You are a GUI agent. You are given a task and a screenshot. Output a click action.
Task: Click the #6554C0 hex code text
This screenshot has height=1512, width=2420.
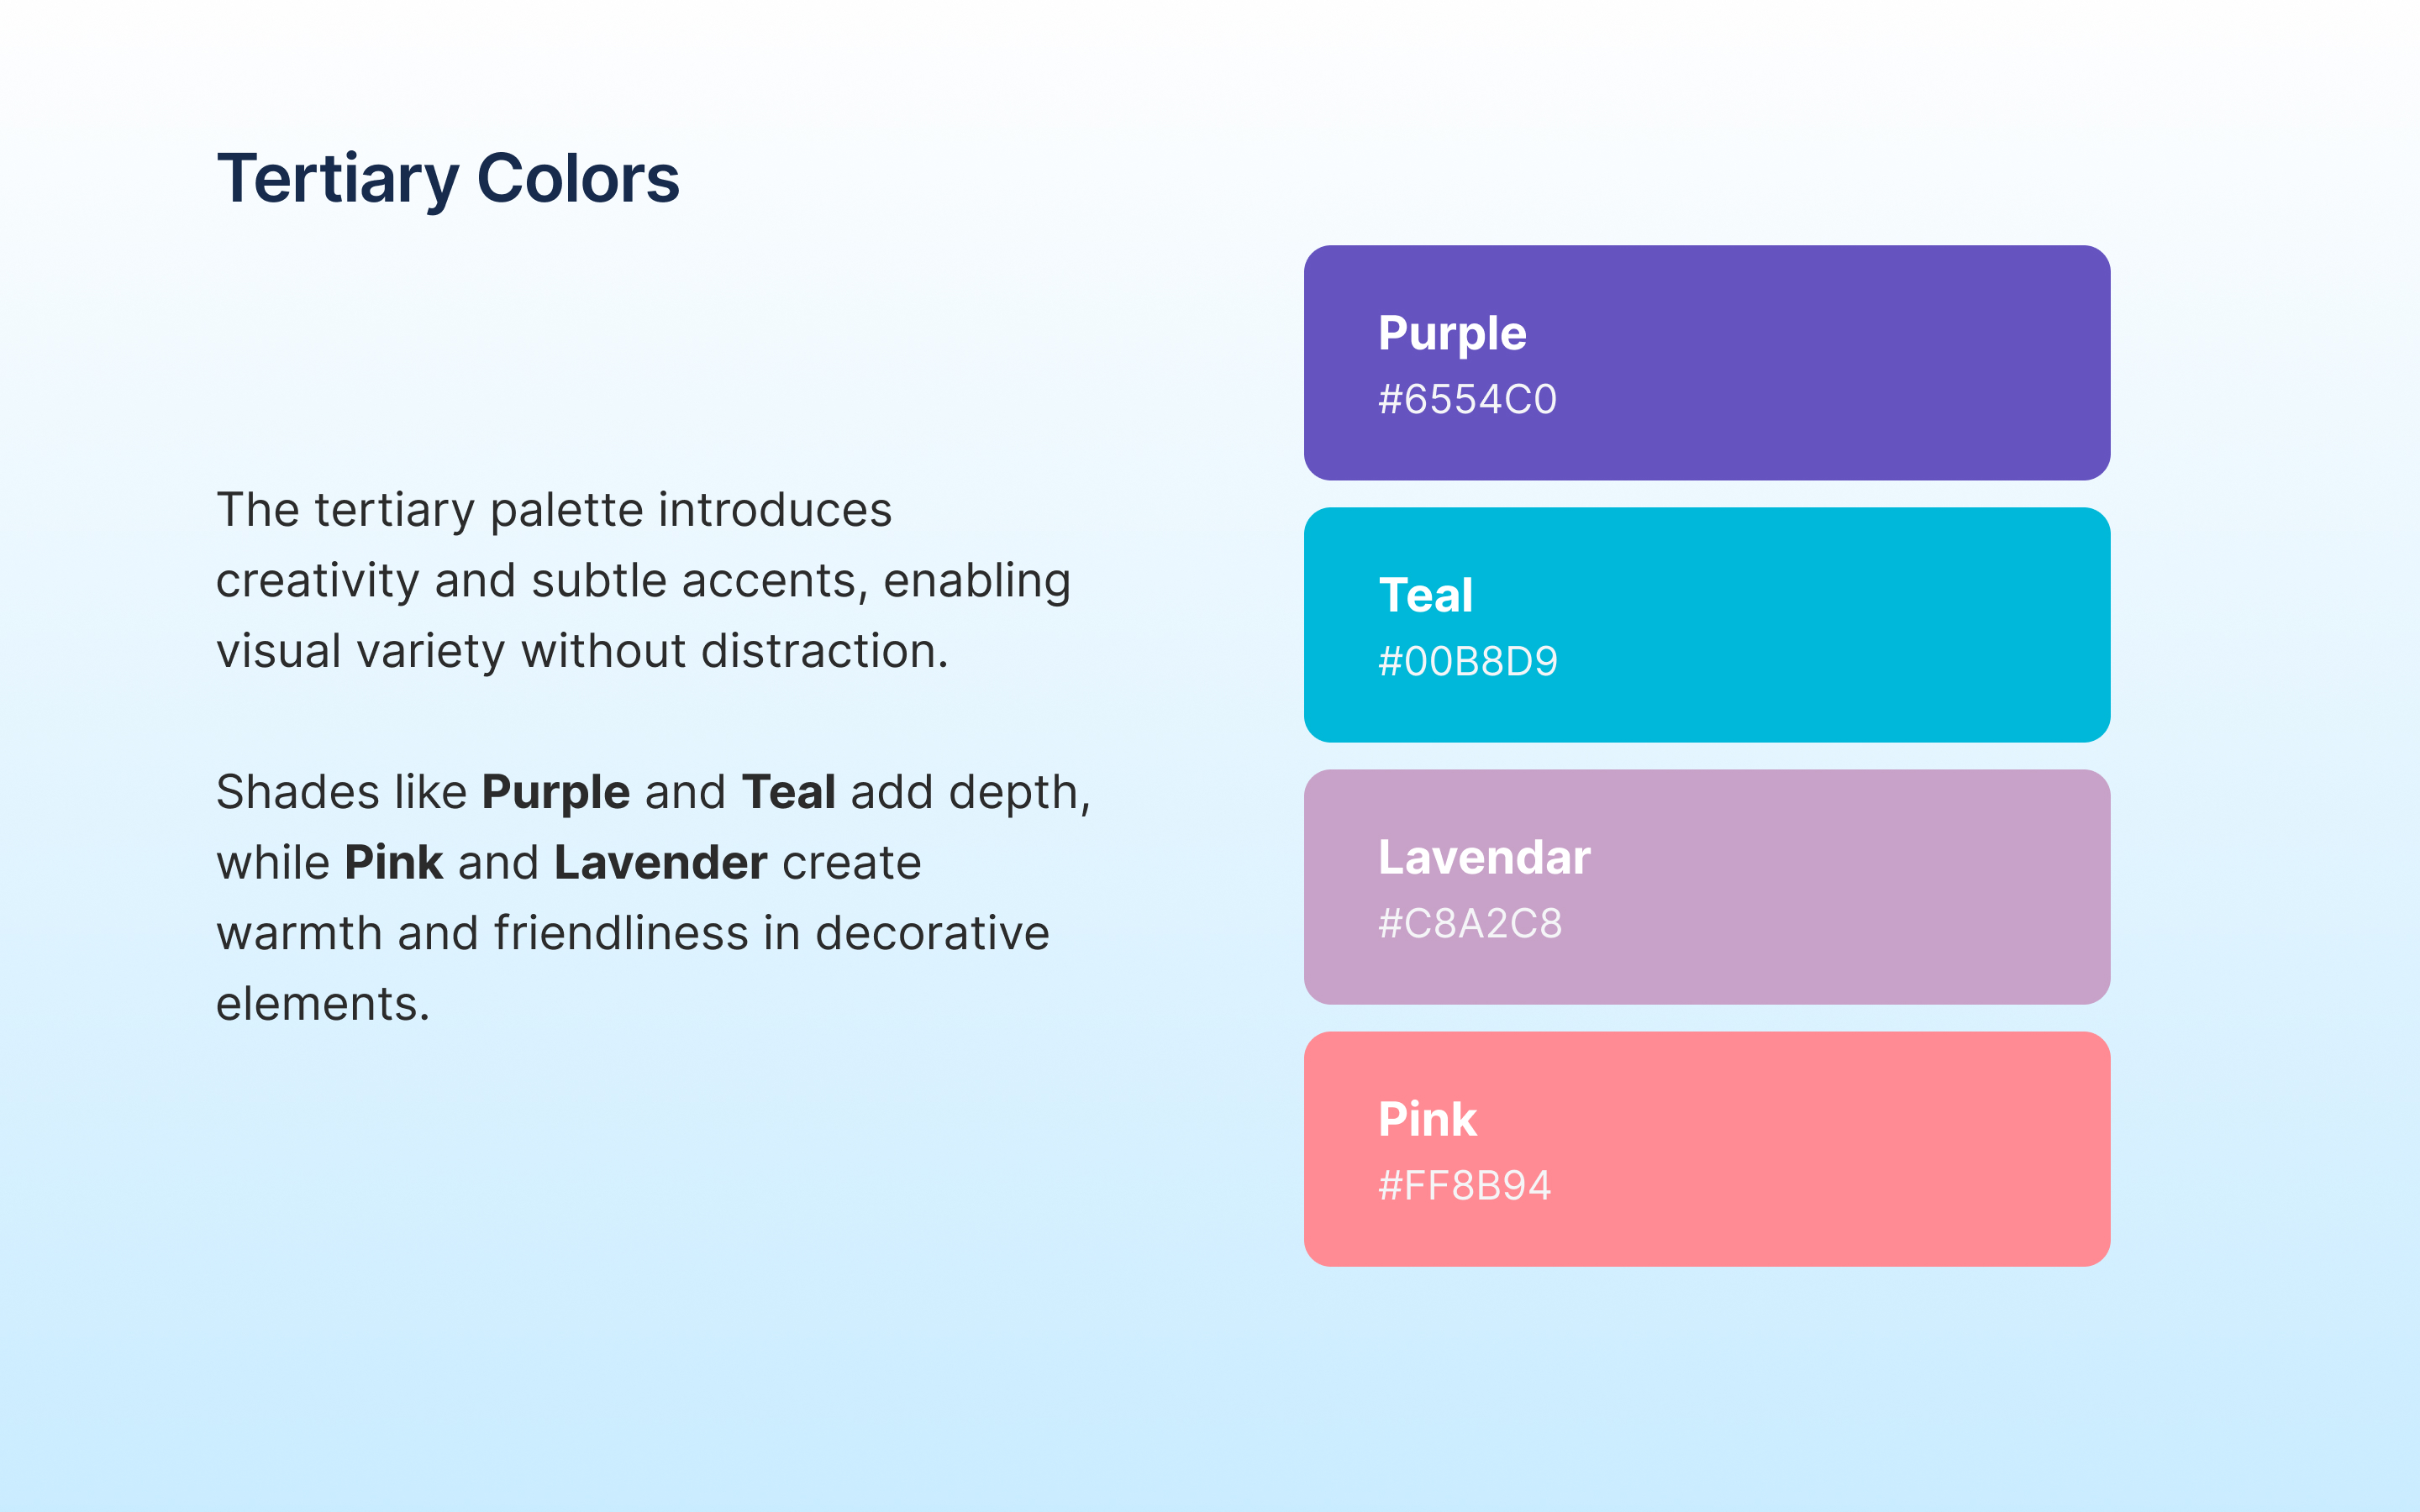(x=1467, y=399)
